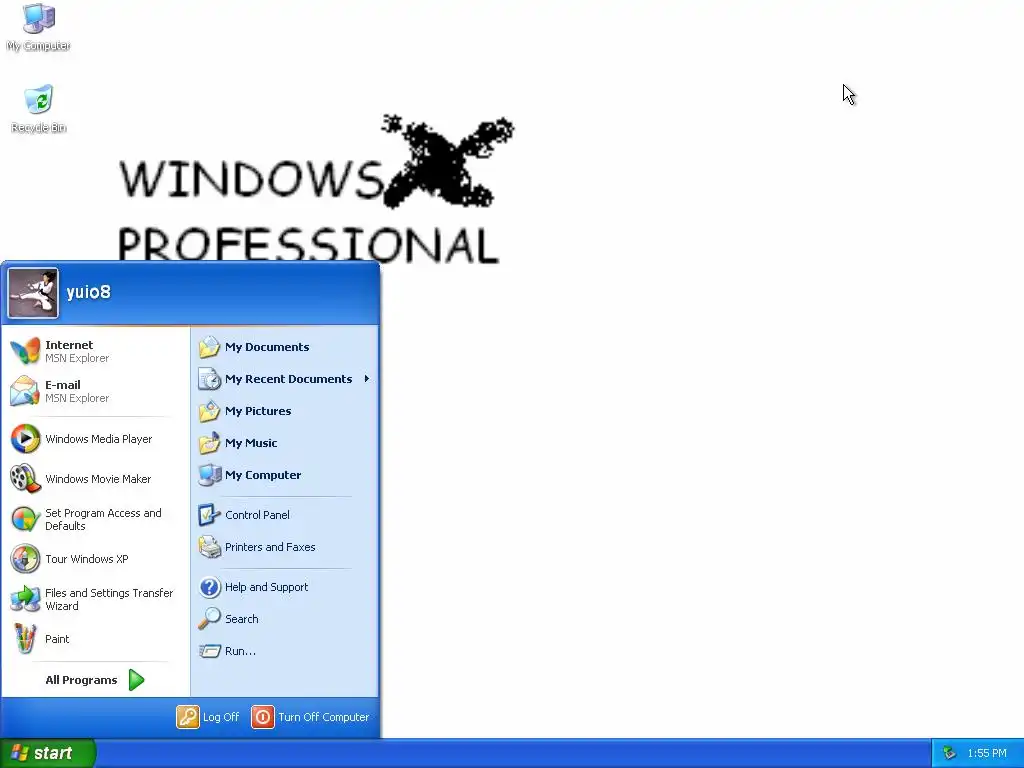Click the Run... text label

pos(240,651)
